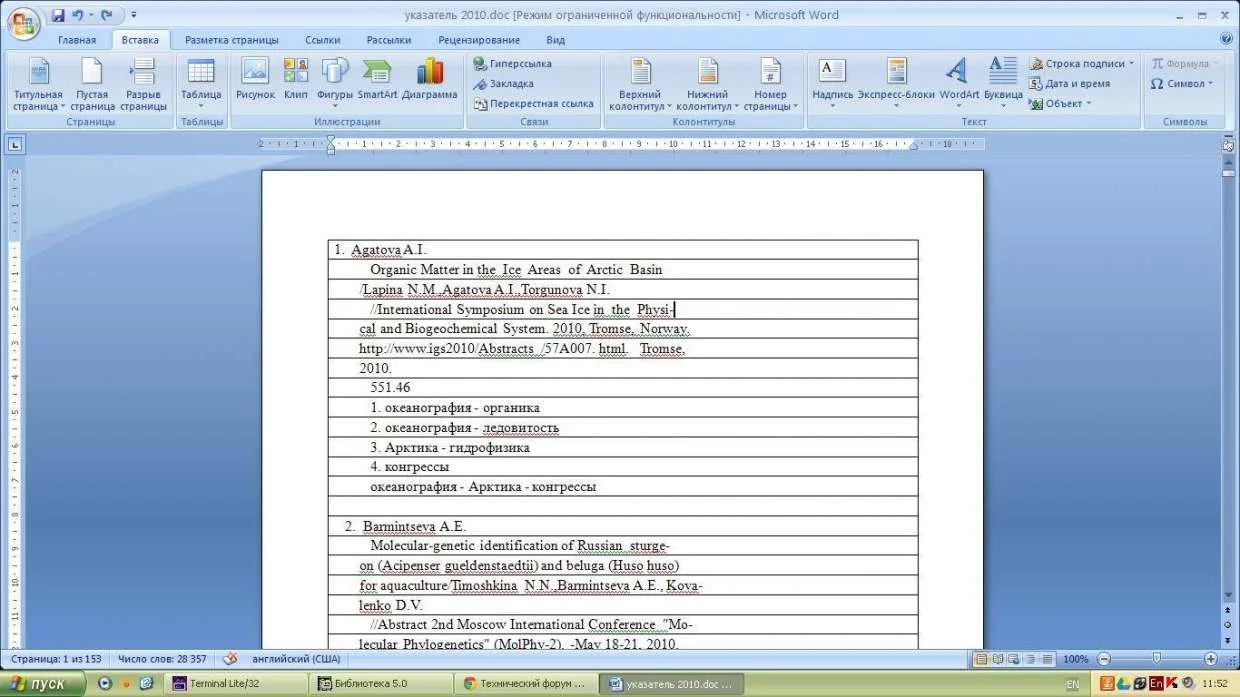Click the page count 'Страница: 1 из 153'
The height and width of the screenshot is (697, 1240).
[56, 659]
